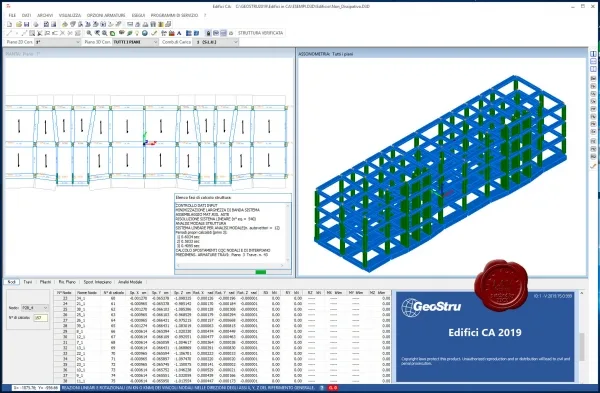Toggle the padlock lock icon

(x=208, y=33)
